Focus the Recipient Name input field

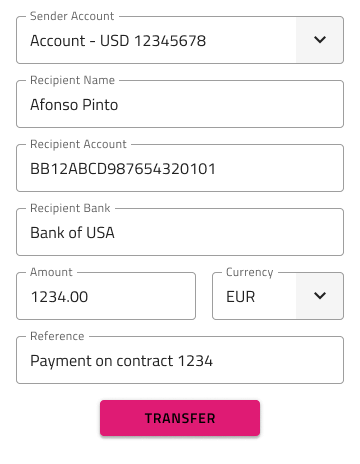(x=180, y=104)
